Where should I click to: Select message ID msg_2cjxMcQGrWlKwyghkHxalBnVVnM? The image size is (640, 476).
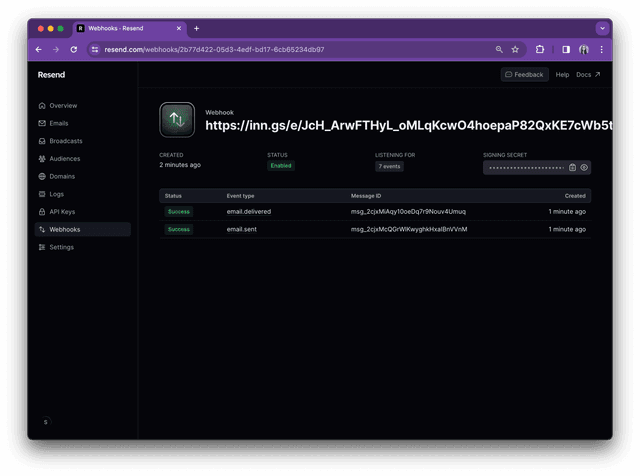pos(409,229)
